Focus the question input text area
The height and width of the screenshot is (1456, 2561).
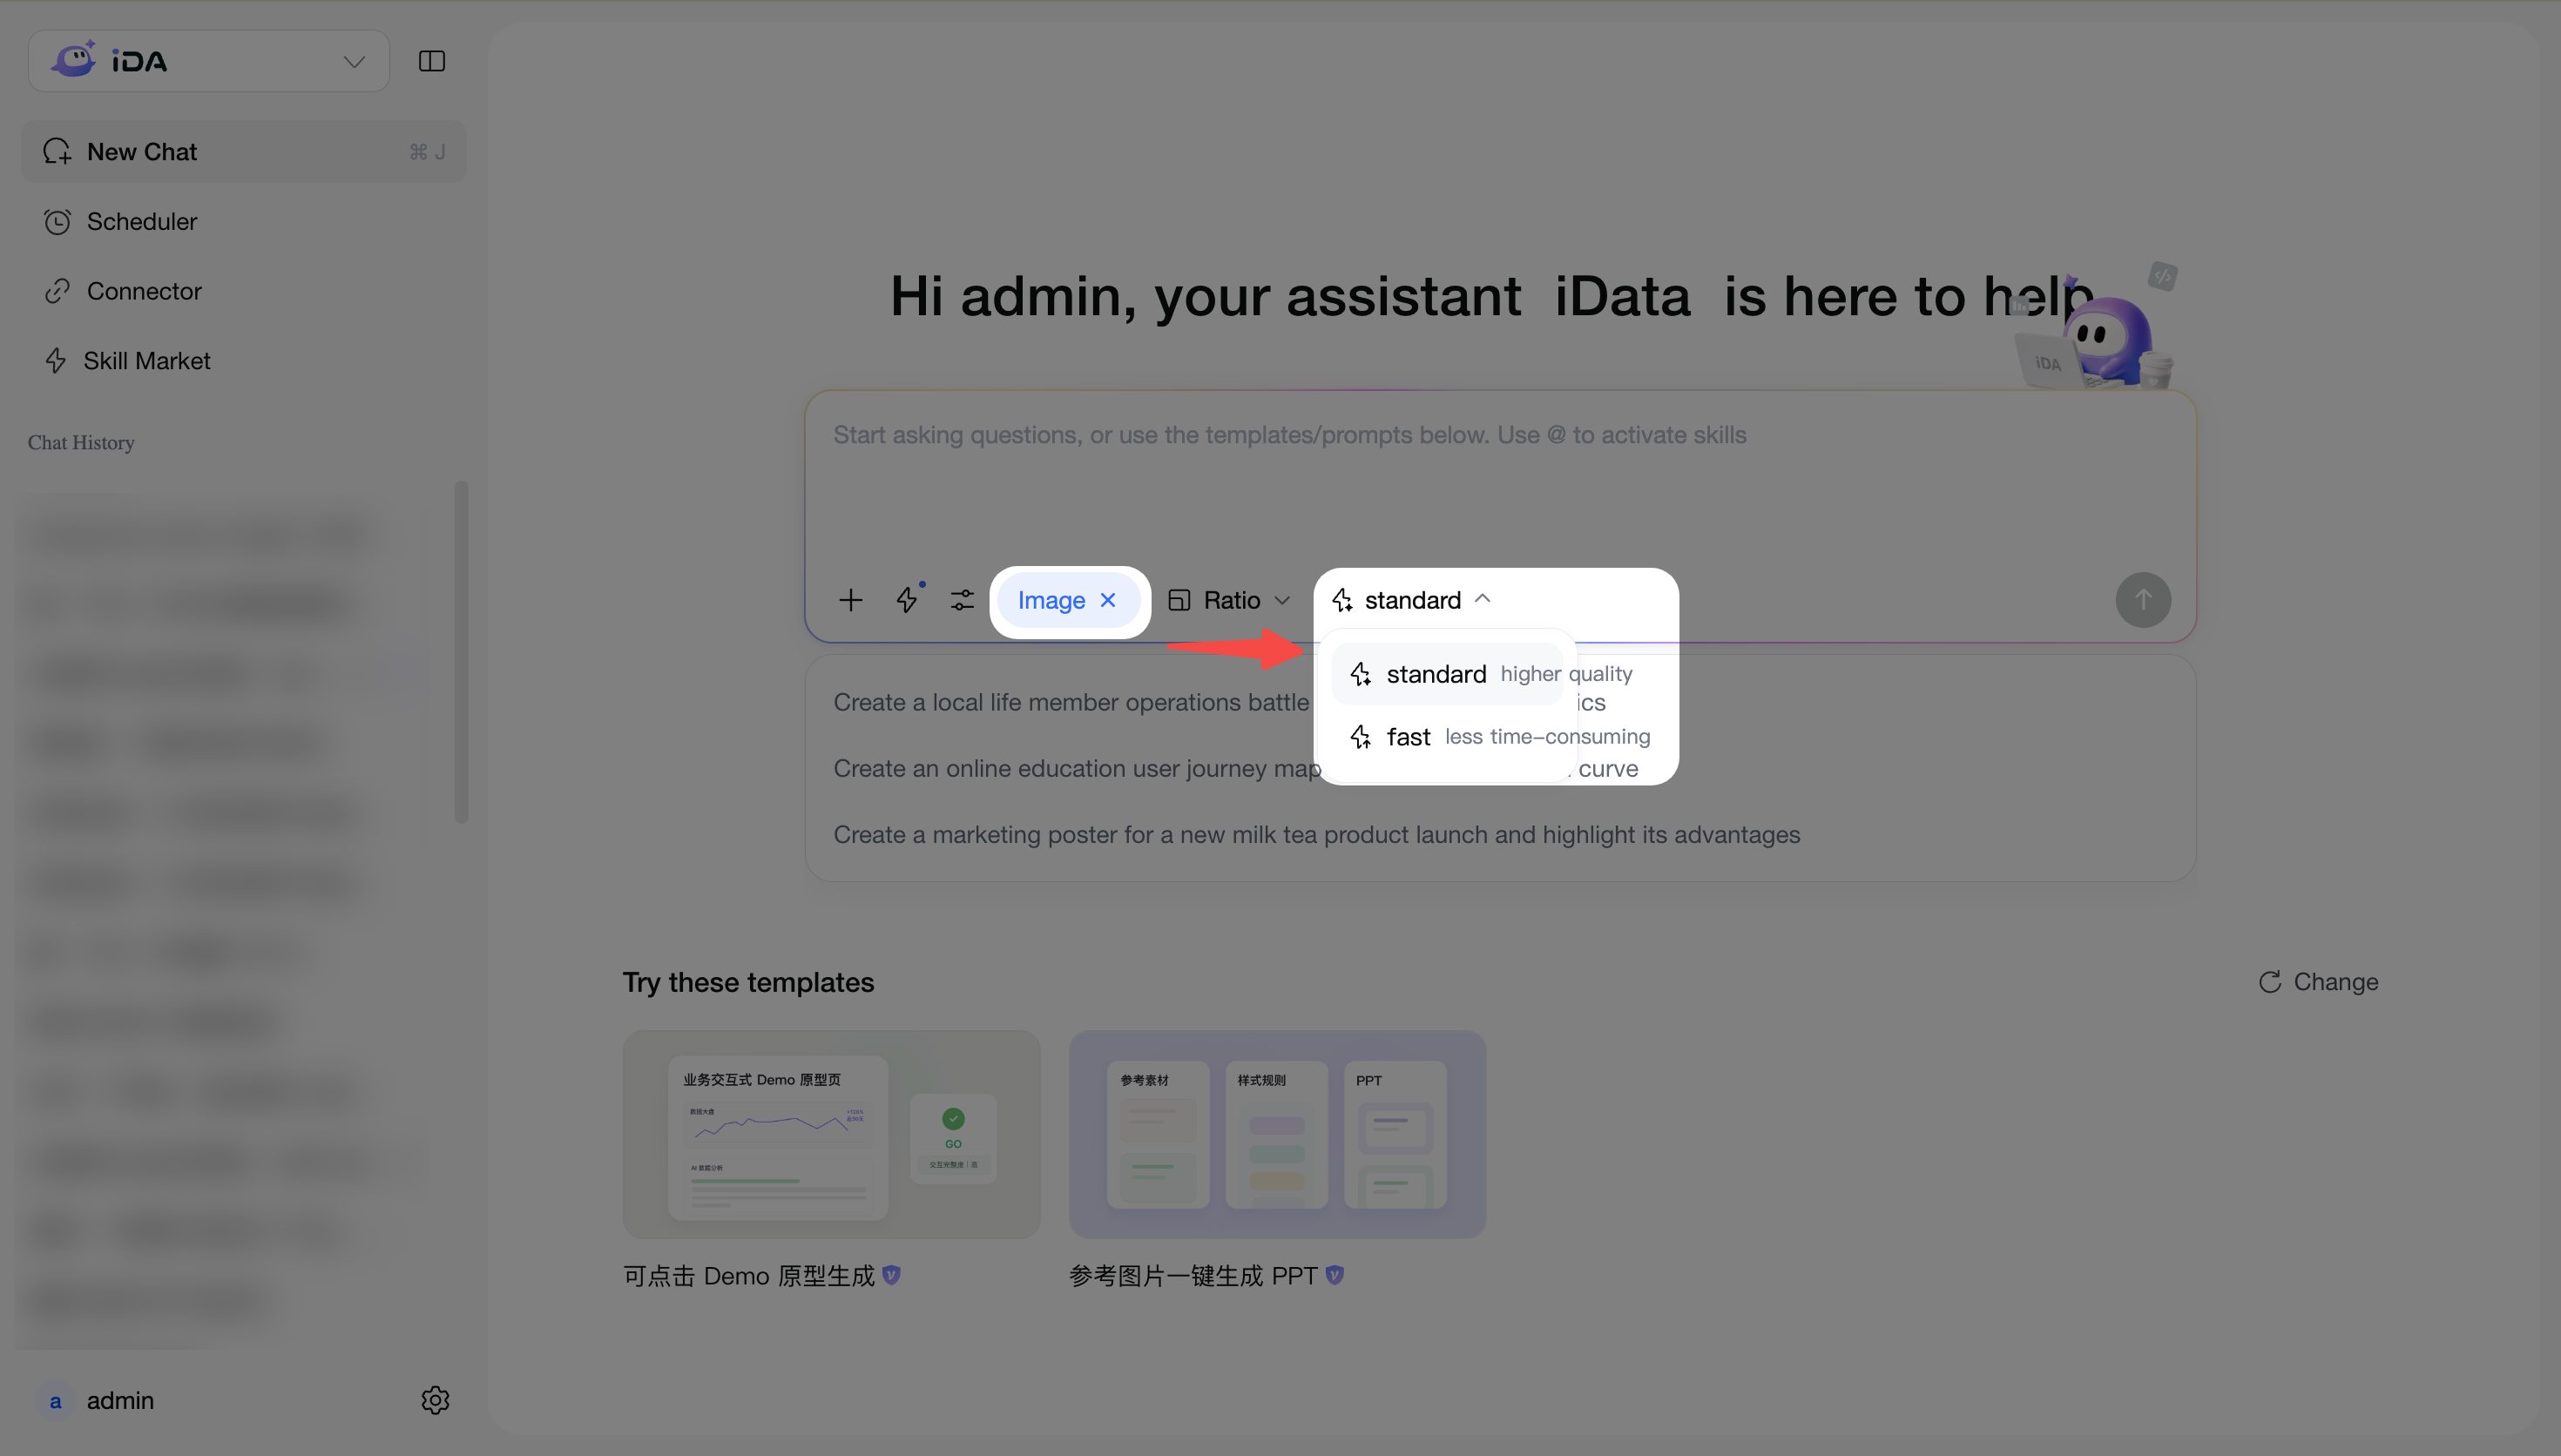pos(1500,480)
